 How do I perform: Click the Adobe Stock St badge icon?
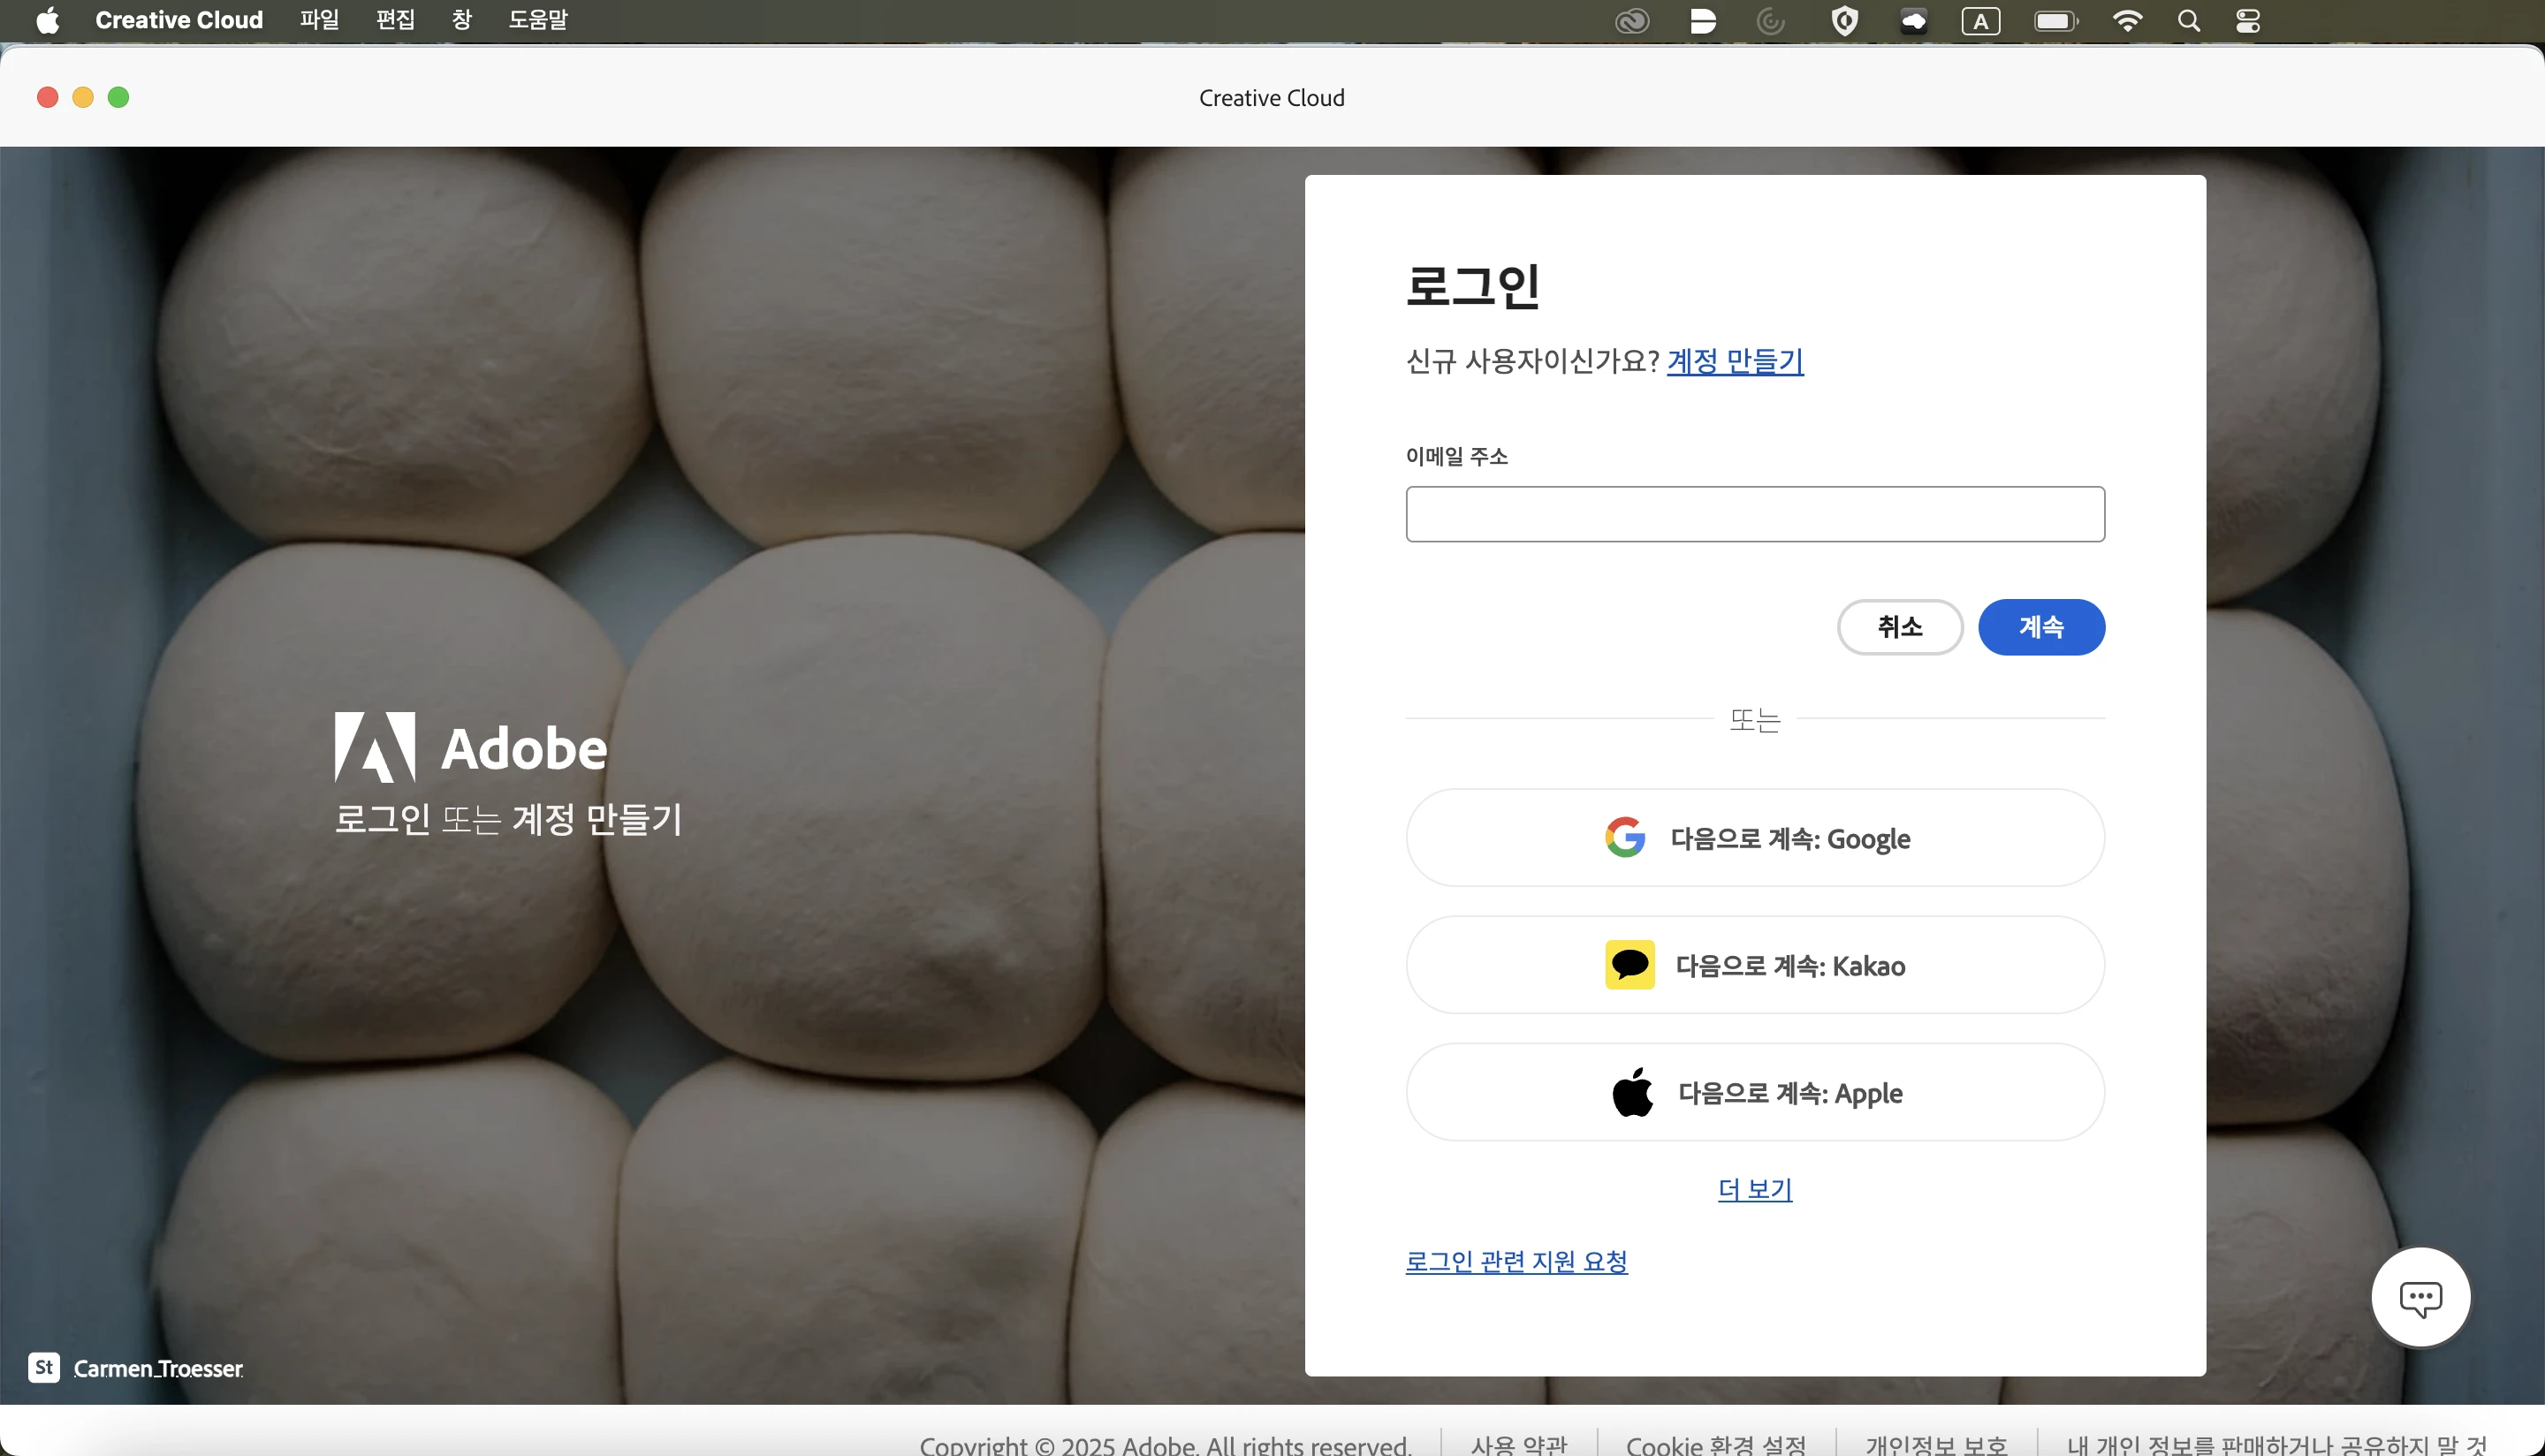[x=44, y=1367]
